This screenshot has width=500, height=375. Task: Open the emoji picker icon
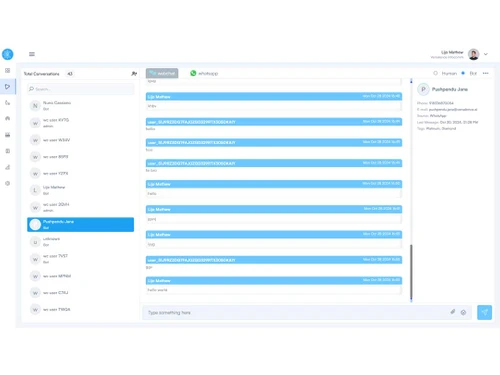point(463,312)
